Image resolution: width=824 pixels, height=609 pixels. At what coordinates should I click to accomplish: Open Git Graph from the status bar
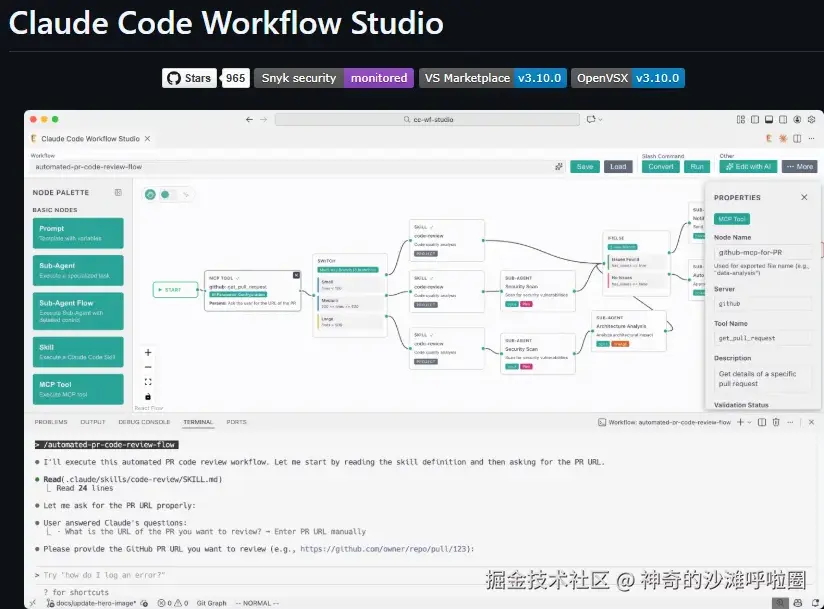(211, 603)
